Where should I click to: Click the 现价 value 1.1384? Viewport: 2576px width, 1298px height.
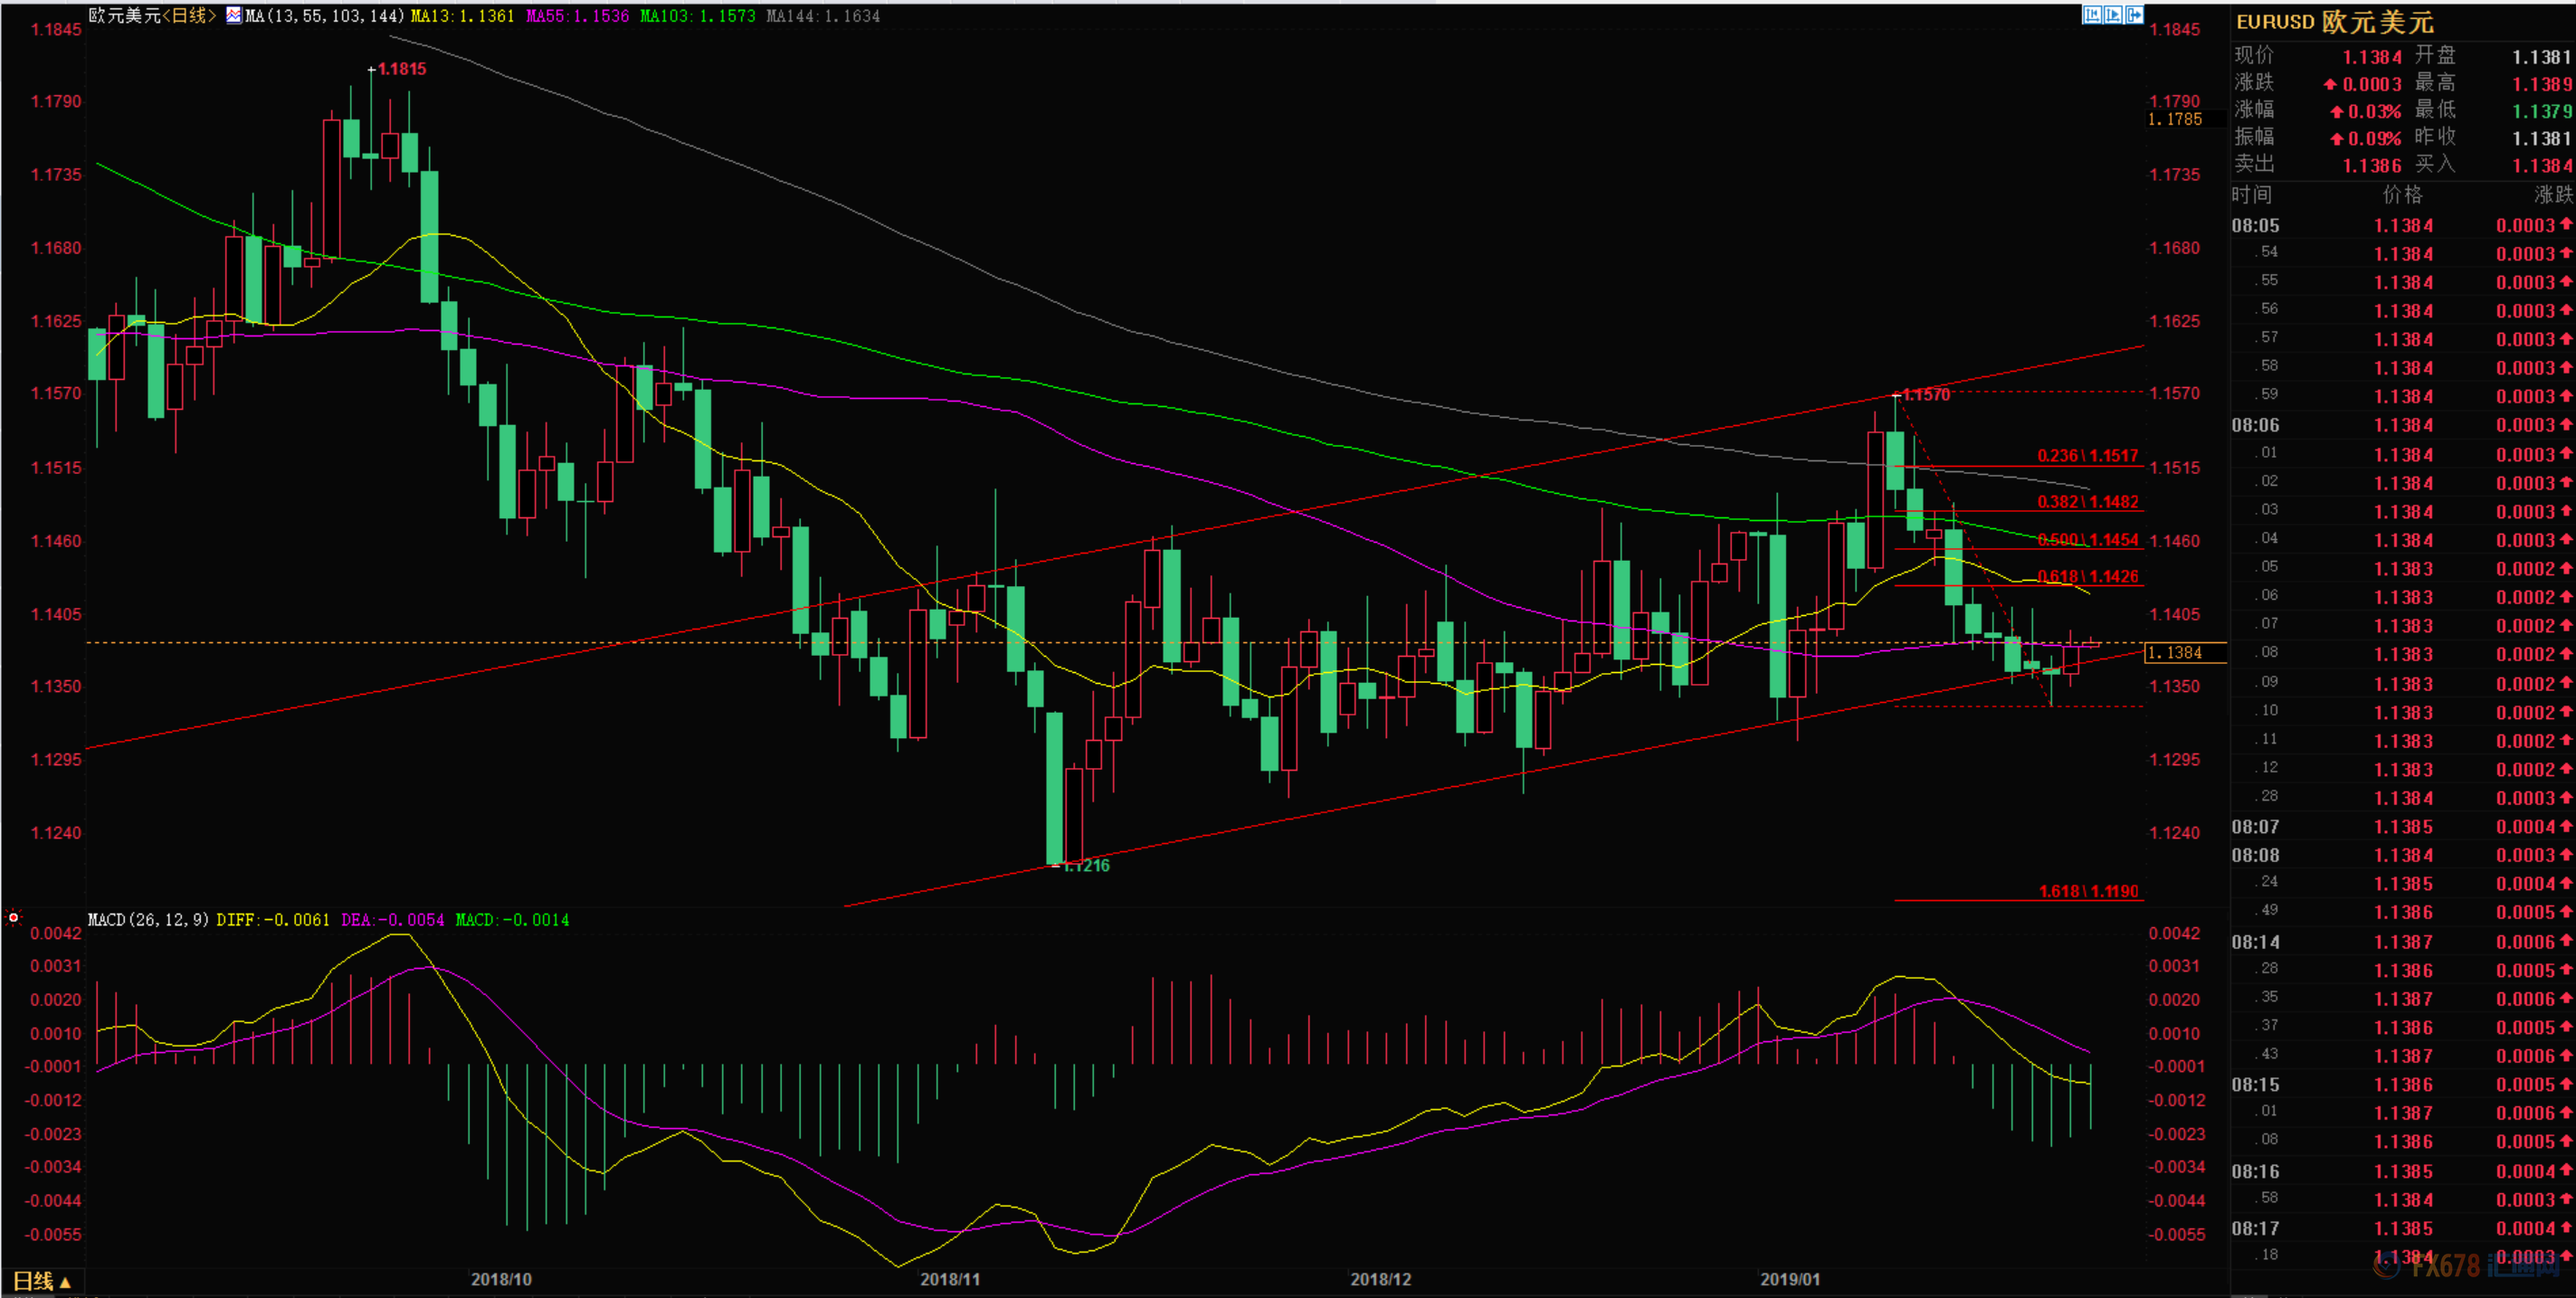point(2372,57)
